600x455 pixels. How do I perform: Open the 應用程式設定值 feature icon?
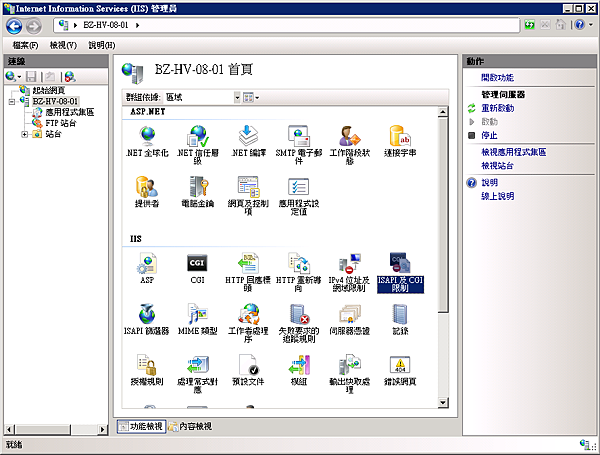click(298, 195)
